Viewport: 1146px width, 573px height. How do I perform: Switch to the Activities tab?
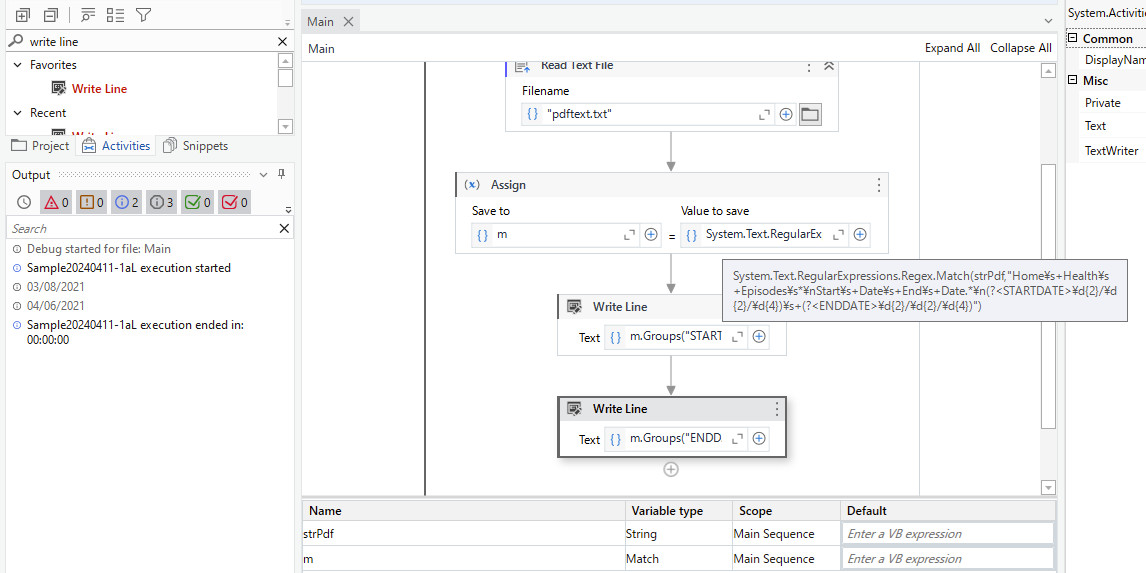click(115, 145)
